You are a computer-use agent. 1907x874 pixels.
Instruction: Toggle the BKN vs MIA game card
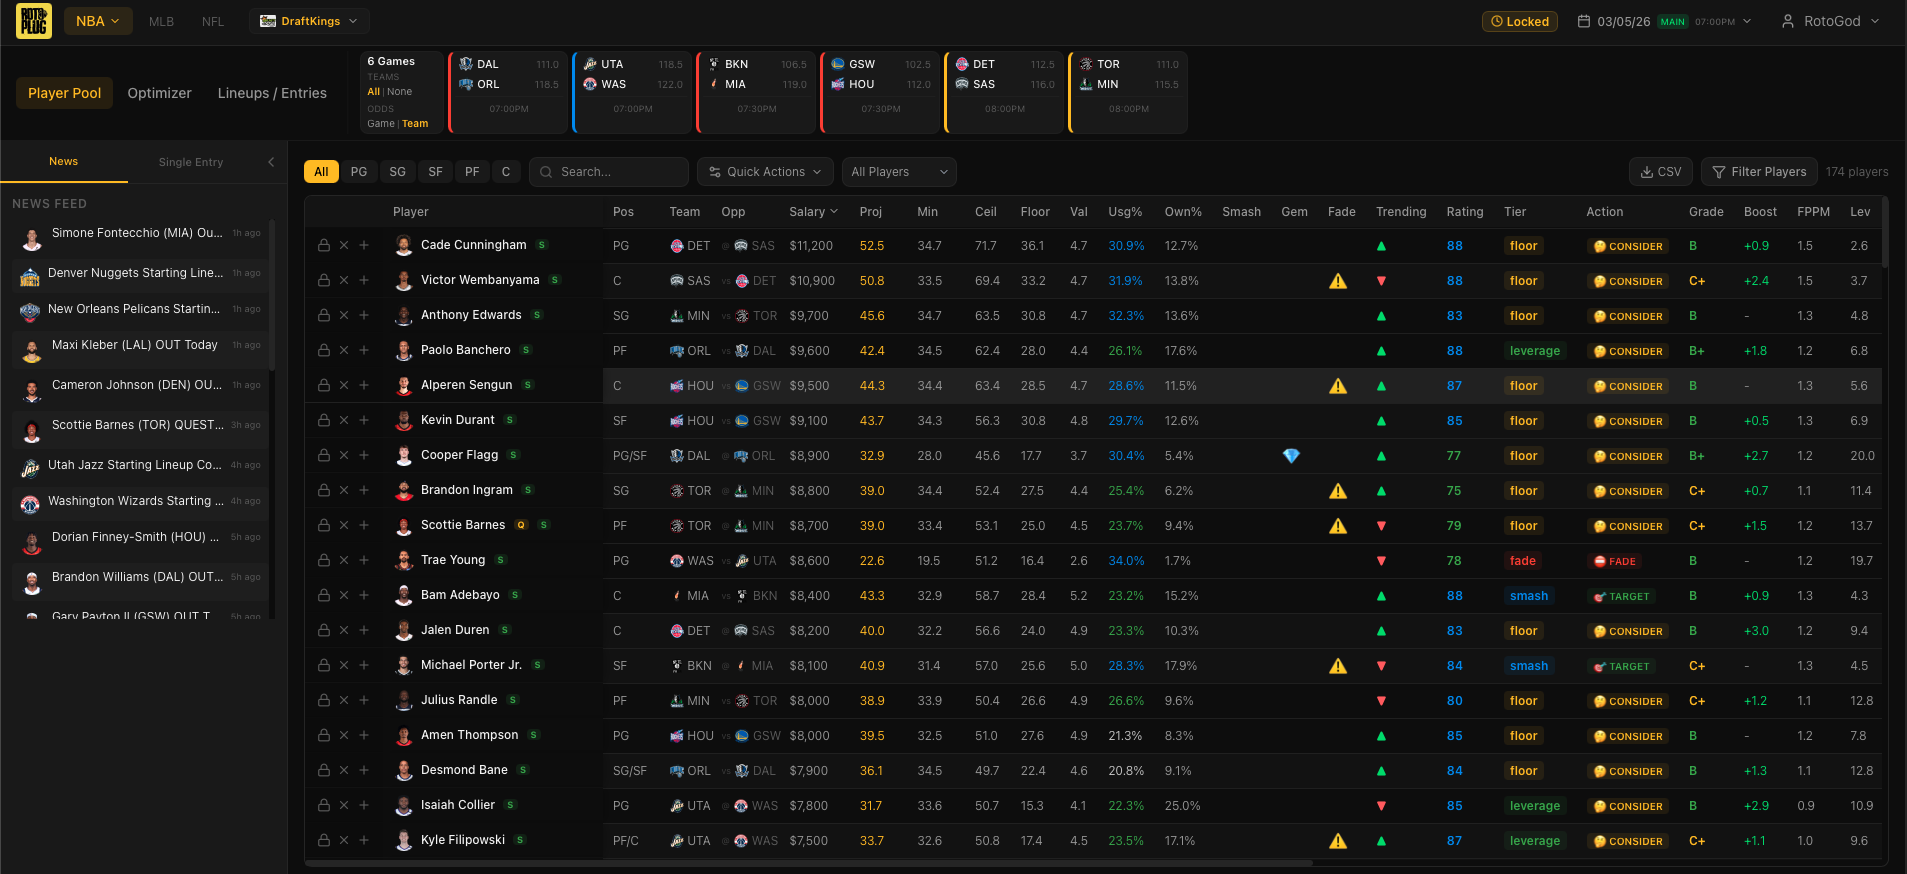pyautogui.click(x=756, y=92)
